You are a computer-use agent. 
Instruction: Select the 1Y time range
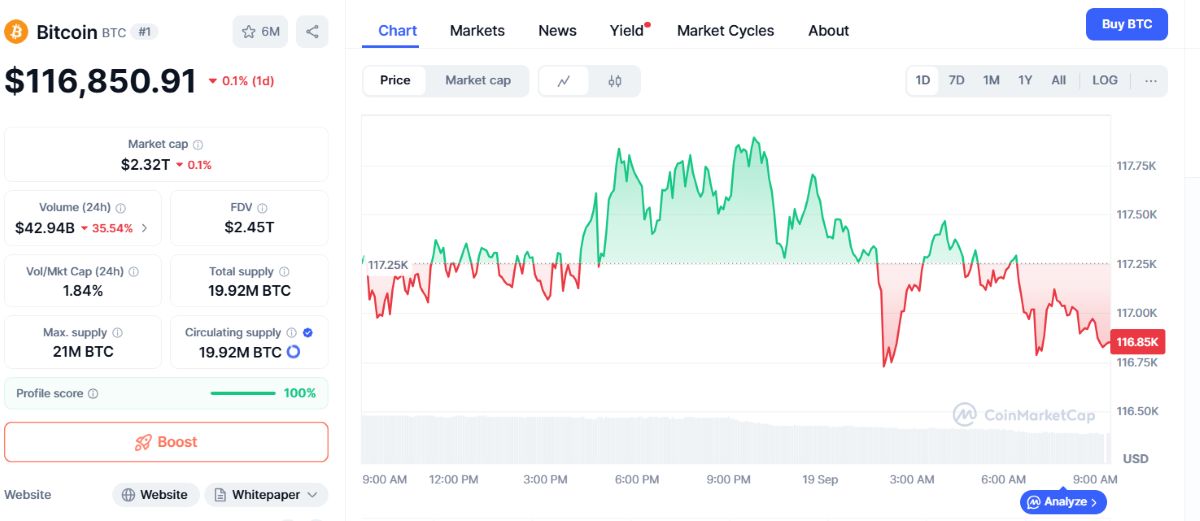point(1025,80)
